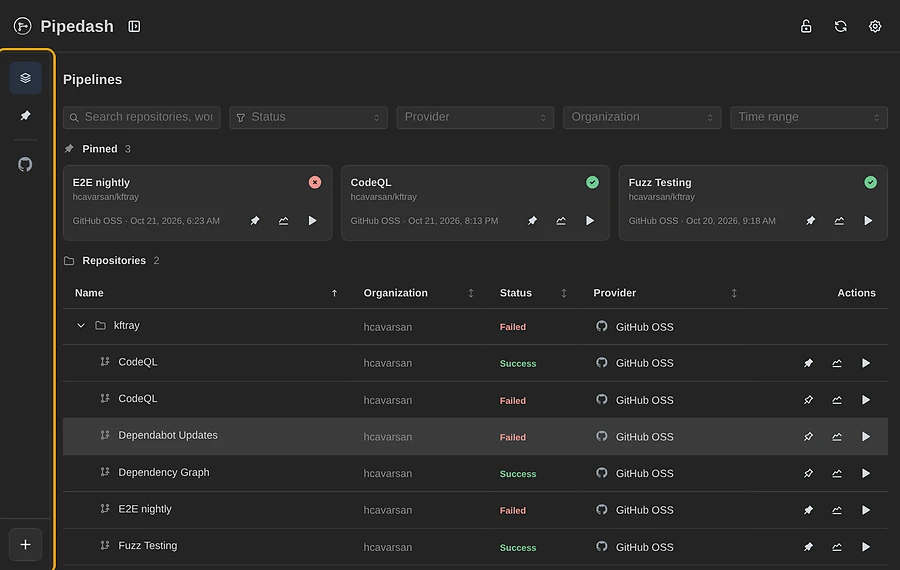Run the Dependabot Updates pipeline

(x=866, y=437)
